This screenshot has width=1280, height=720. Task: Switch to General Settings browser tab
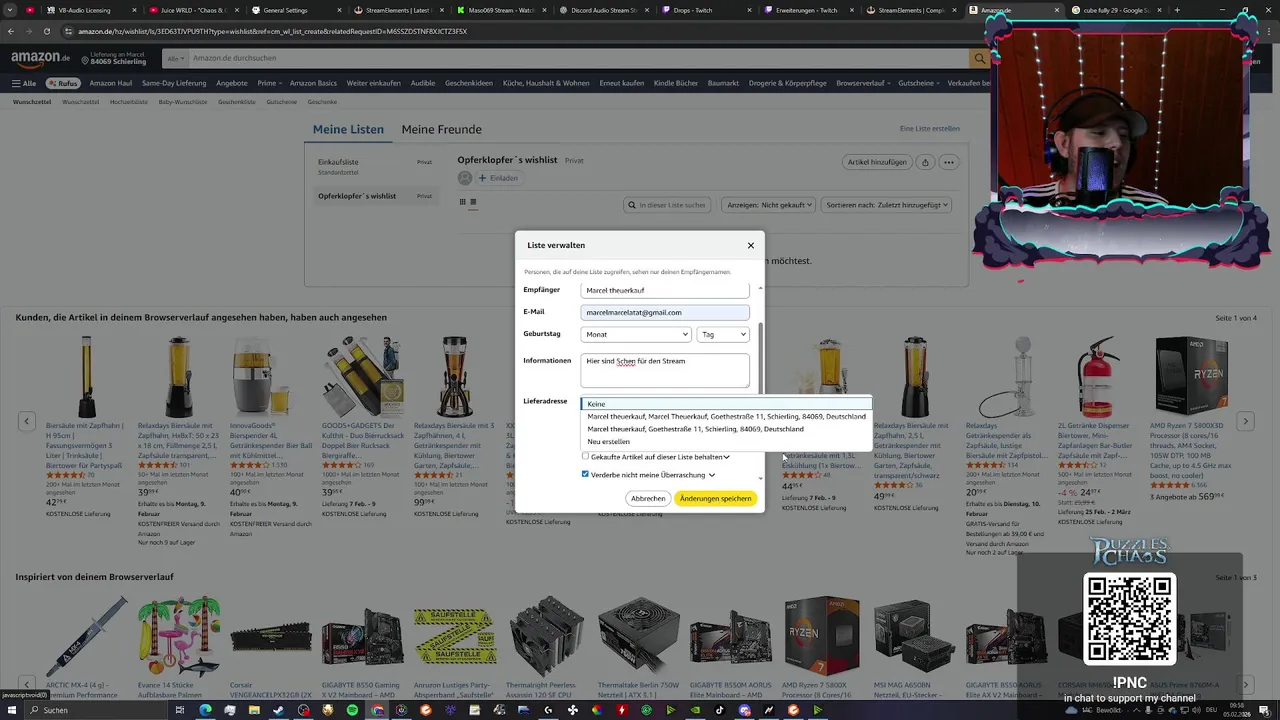287,10
